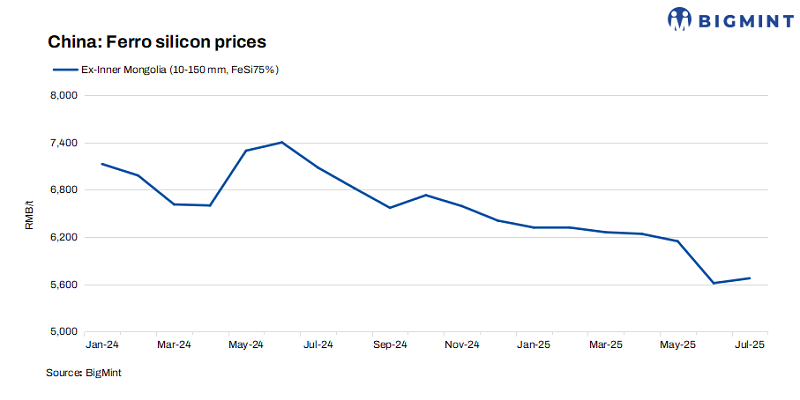Image resolution: width=800 pixels, height=400 pixels.
Task: Click the price line peak near Jun-24
Action: pyautogui.click(x=282, y=142)
